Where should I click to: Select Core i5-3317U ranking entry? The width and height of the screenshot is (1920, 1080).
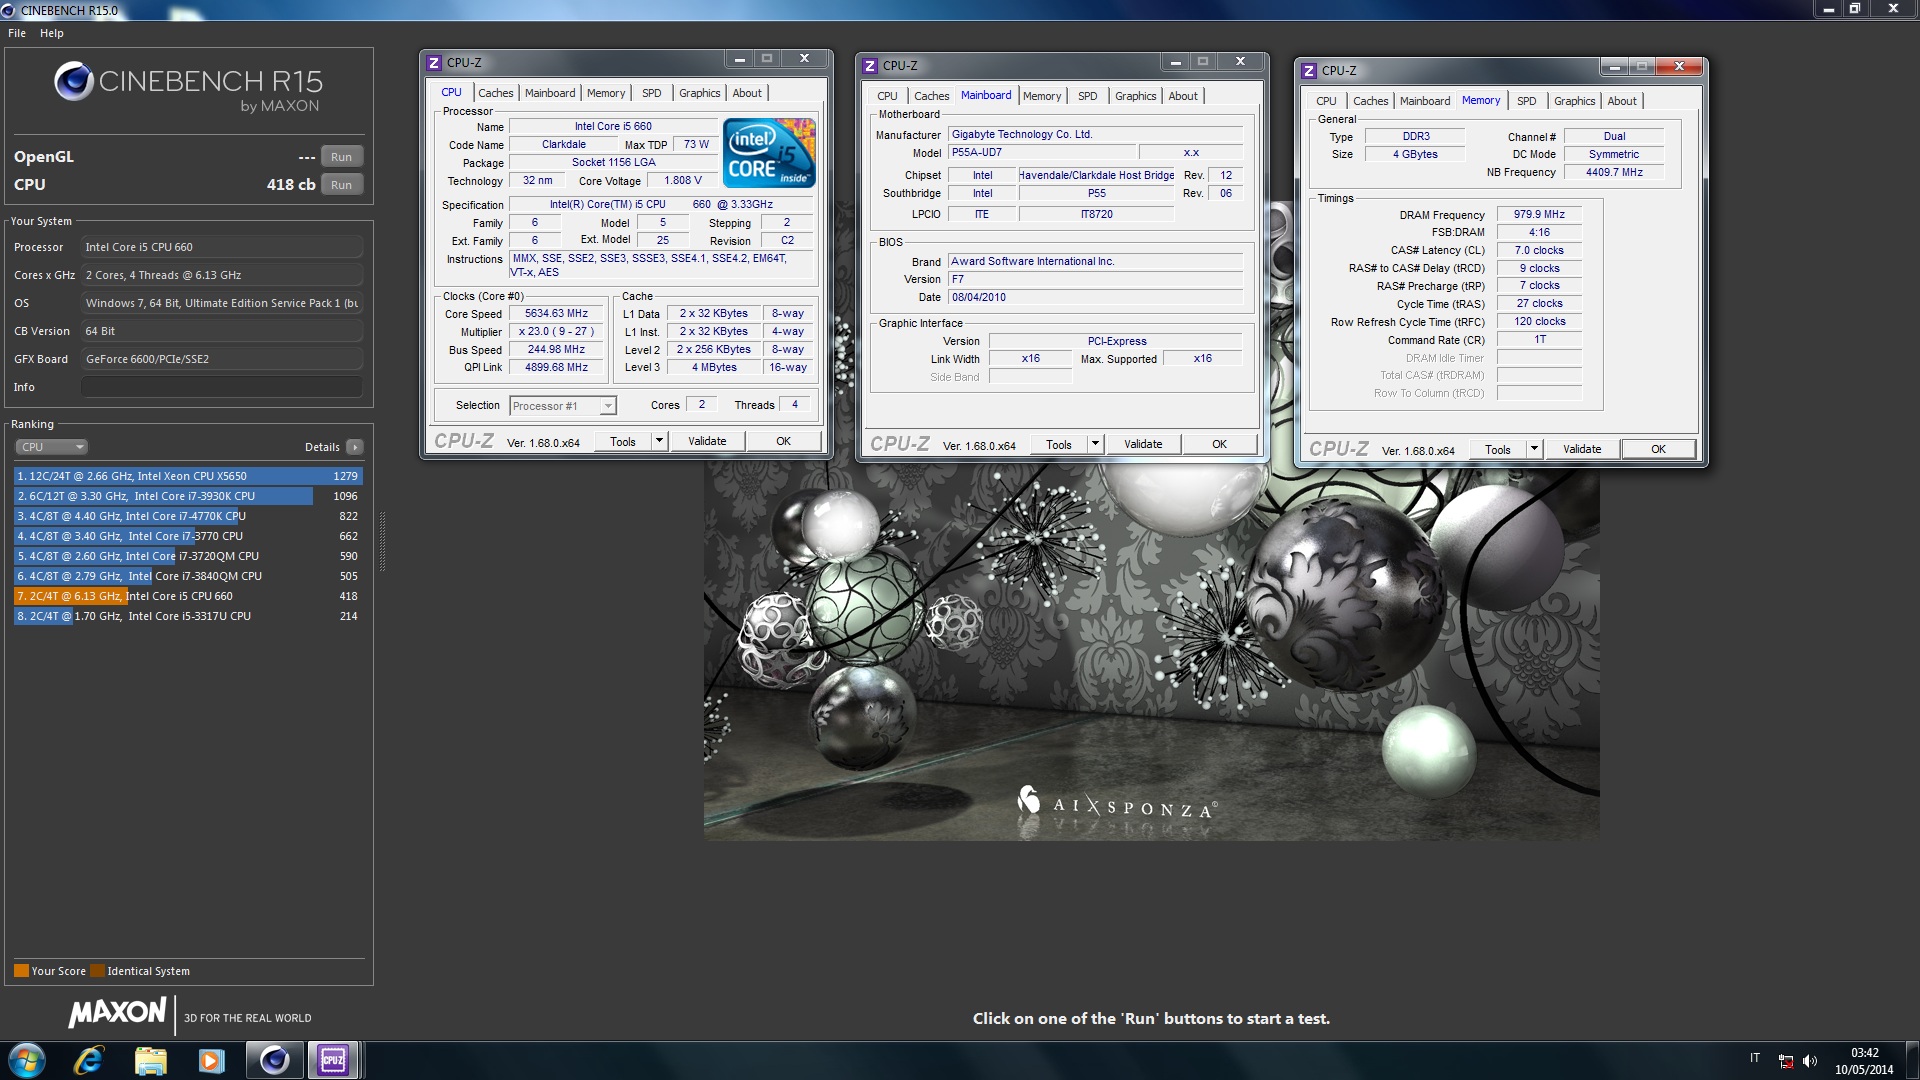click(x=187, y=616)
